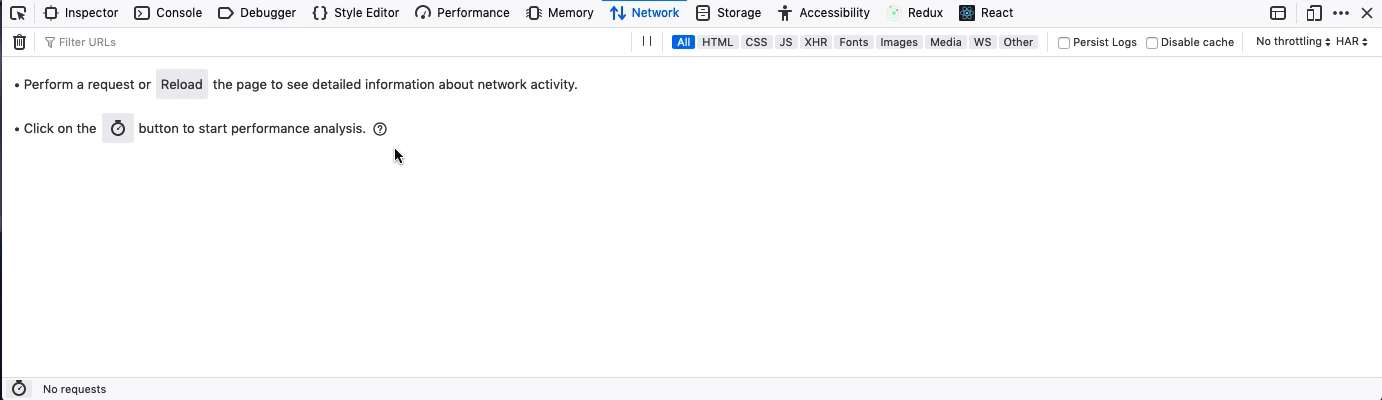This screenshot has height=400, width=1382.
Task: Enable the Persist Logs checkbox
Action: coord(1064,43)
